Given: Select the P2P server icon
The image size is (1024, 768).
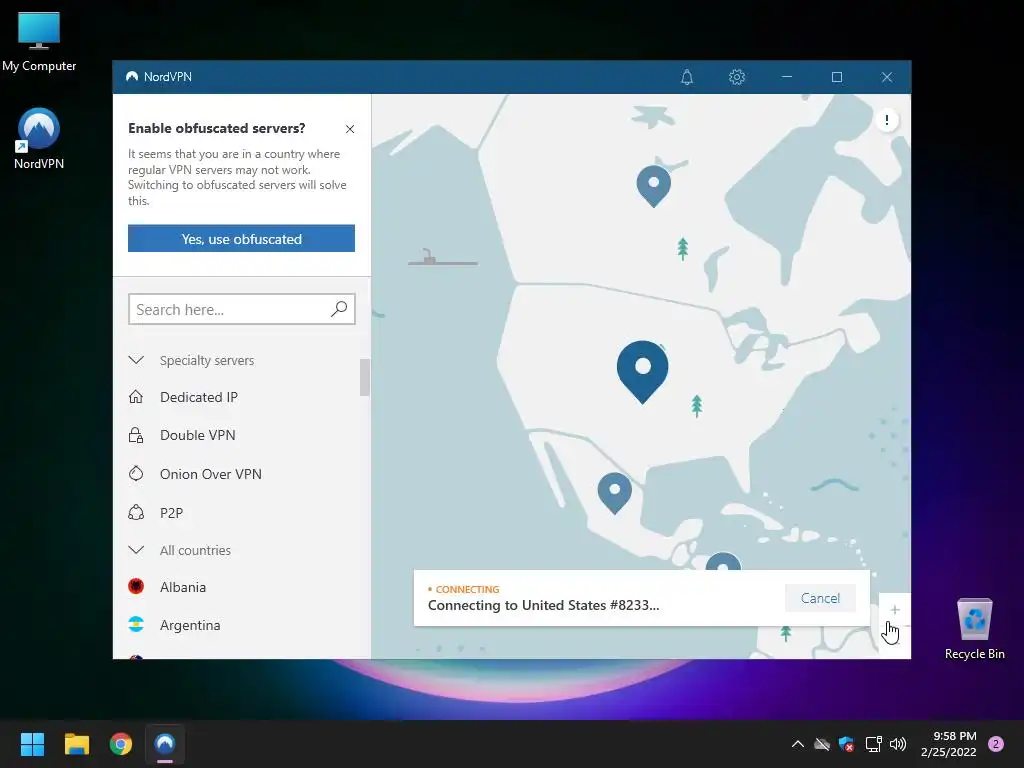Looking at the screenshot, I should [x=136, y=512].
